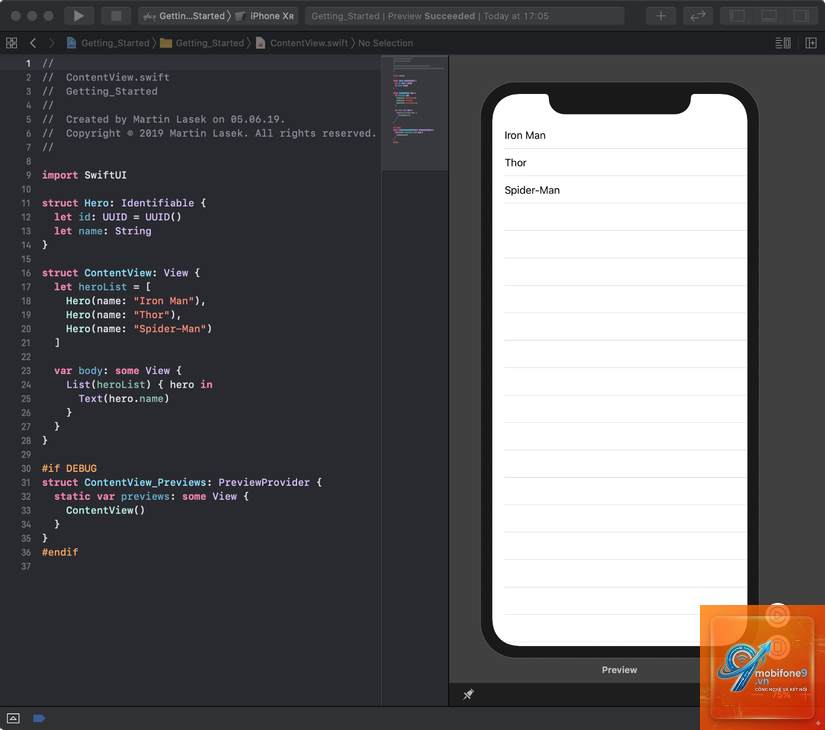
Task: Choose the iPhone XR run destination
Action: coord(266,16)
